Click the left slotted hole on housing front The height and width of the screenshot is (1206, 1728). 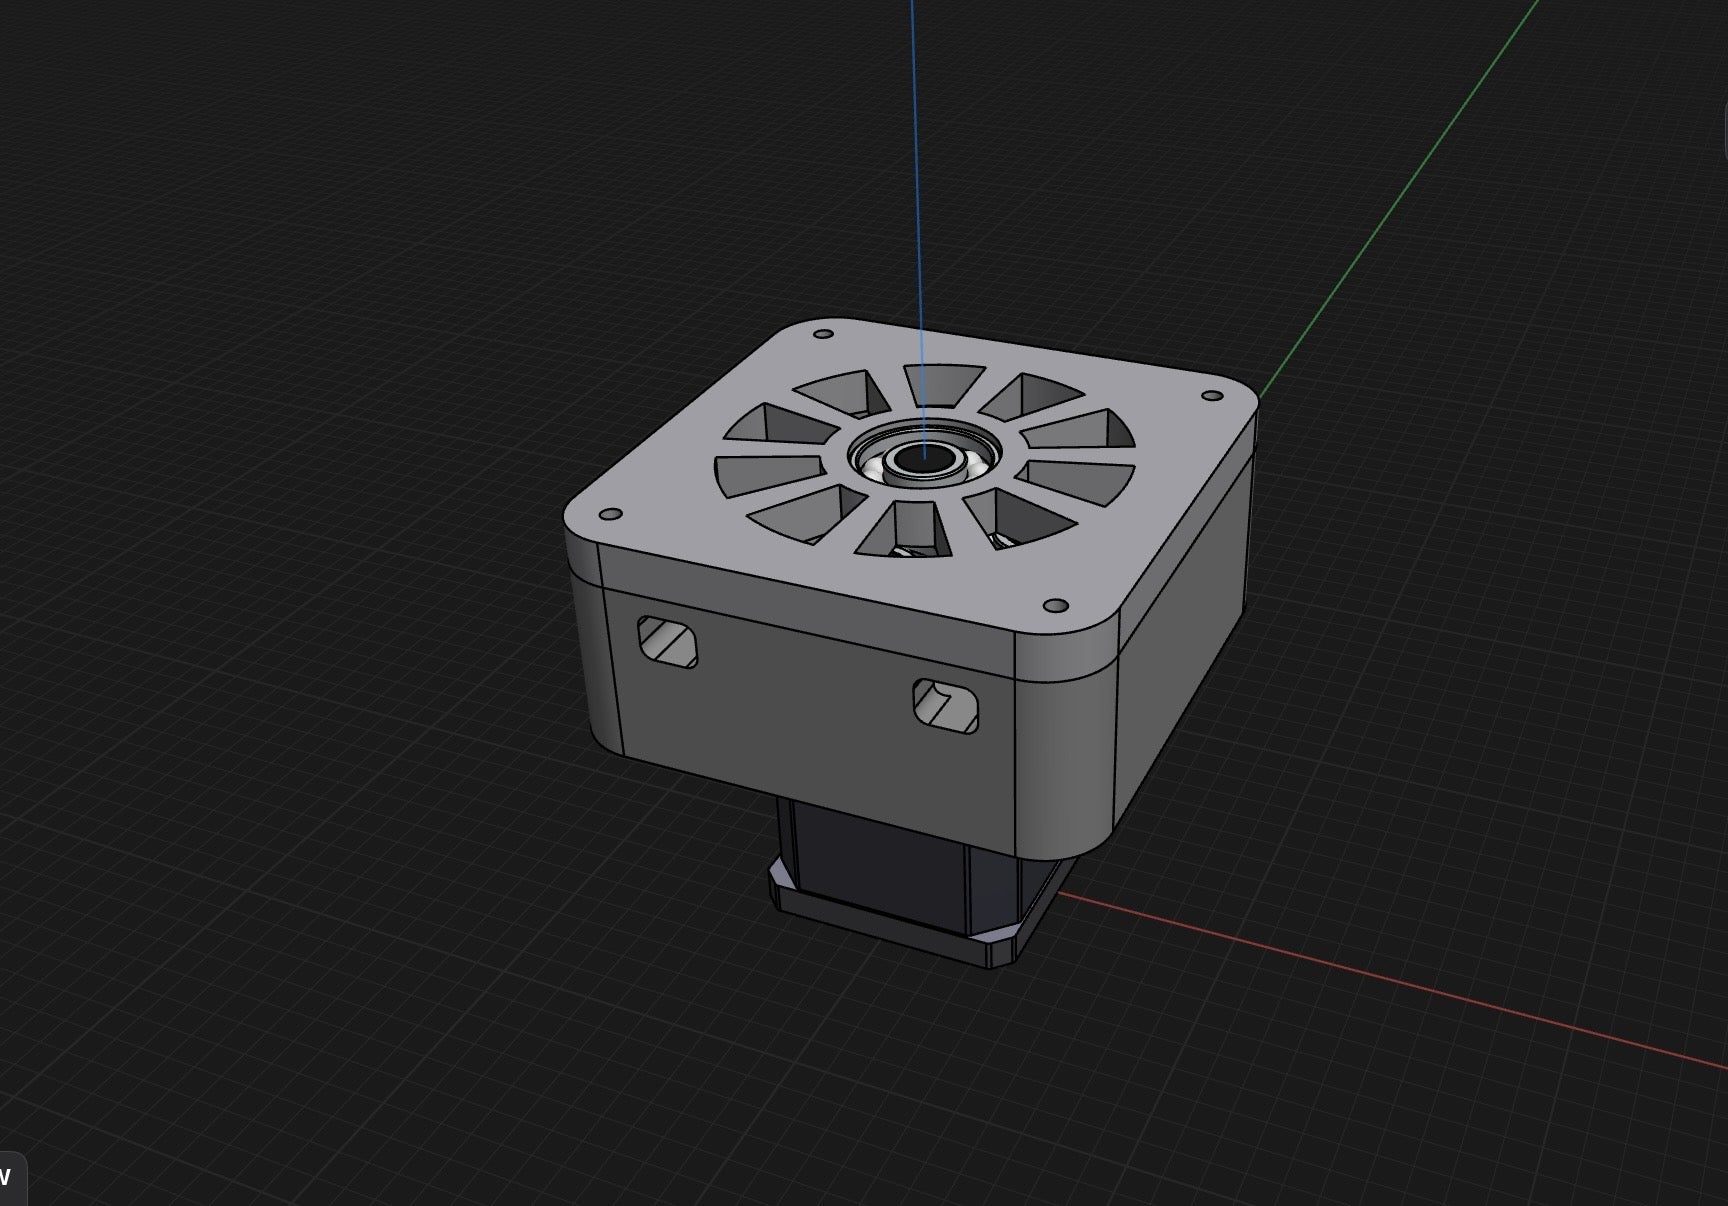pyautogui.click(x=667, y=642)
